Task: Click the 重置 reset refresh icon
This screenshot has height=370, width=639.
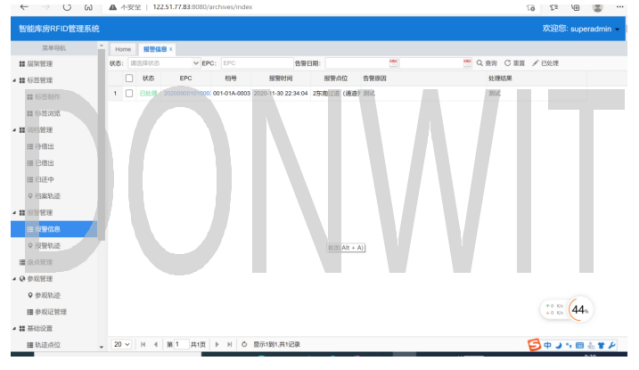Action: pyautogui.click(x=507, y=63)
